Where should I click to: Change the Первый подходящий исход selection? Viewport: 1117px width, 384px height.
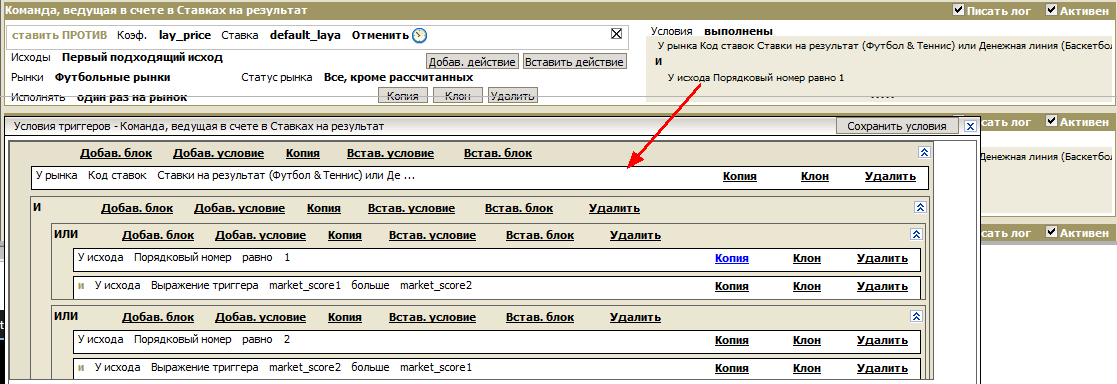(x=142, y=58)
